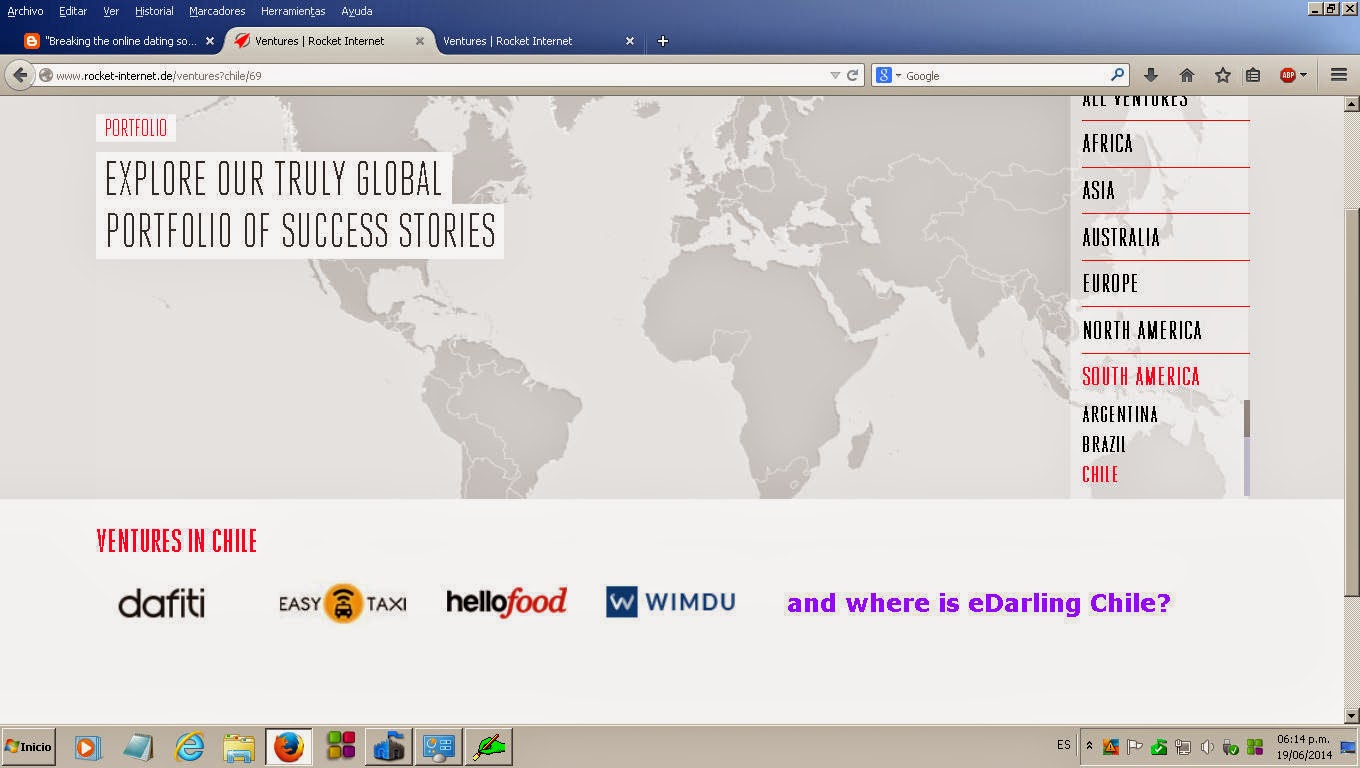Switch to the 'Breaking the online dating' tab
The width and height of the screenshot is (1360, 768).
tap(120, 41)
